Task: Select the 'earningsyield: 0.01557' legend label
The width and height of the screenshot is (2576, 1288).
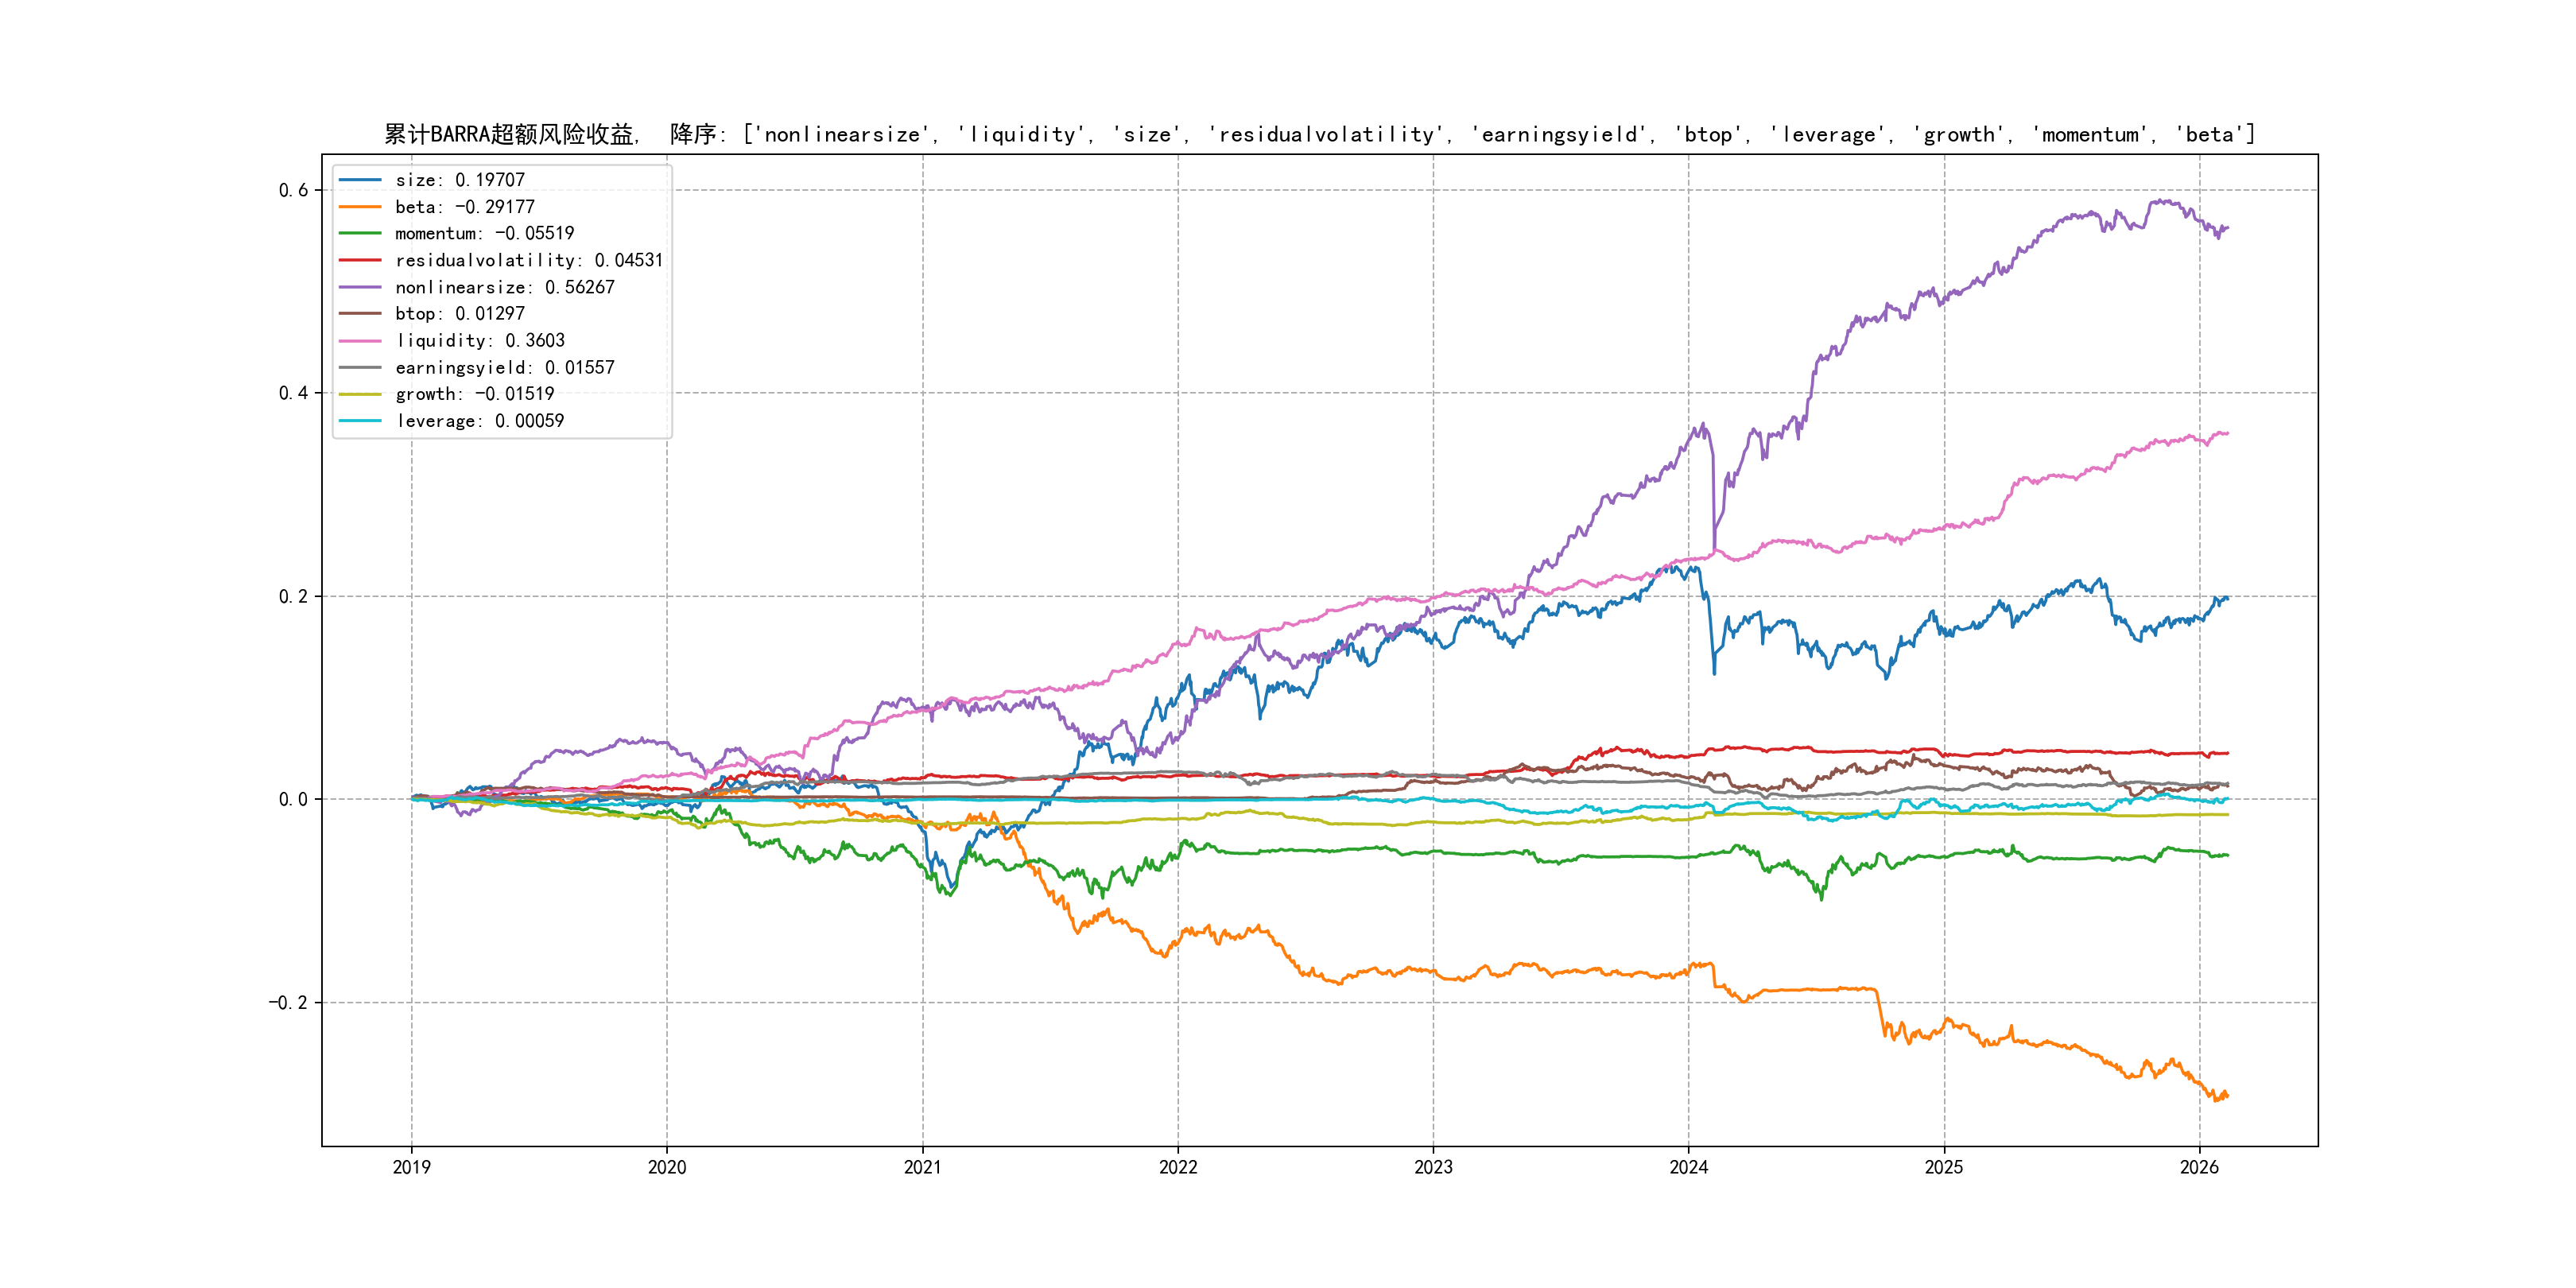Action: [x=504, y=368]
